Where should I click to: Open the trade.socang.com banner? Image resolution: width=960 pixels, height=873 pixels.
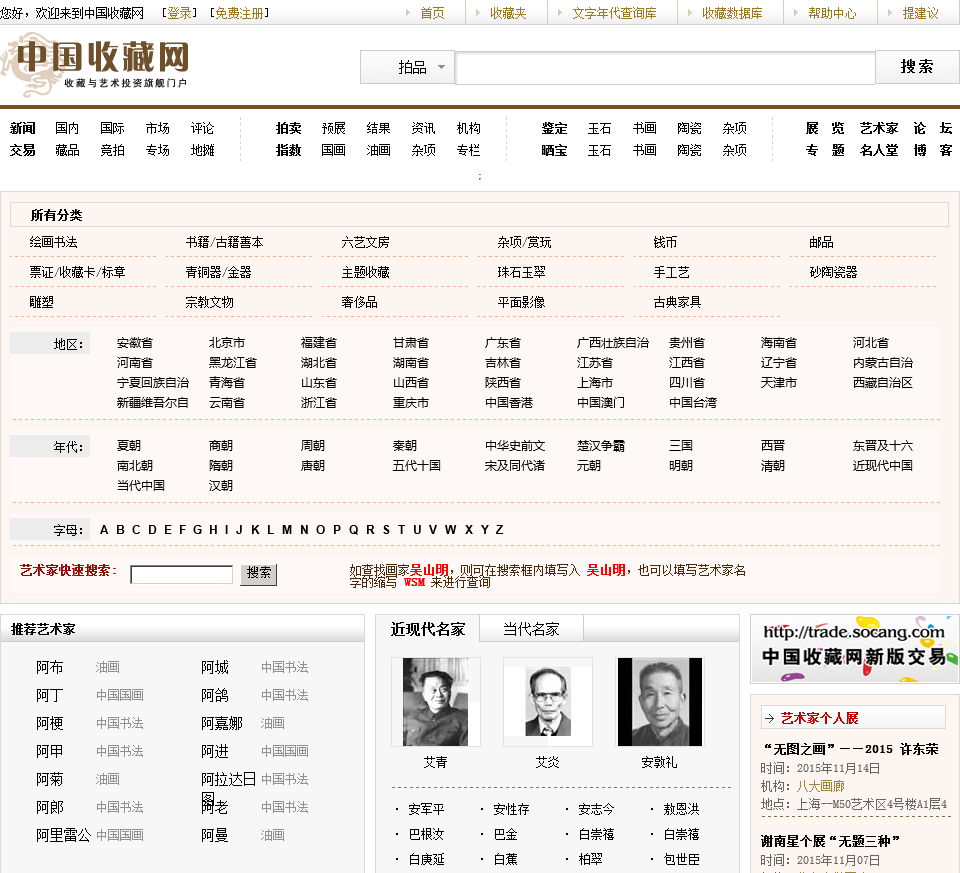pyautogui.click(x=855, y=650)
